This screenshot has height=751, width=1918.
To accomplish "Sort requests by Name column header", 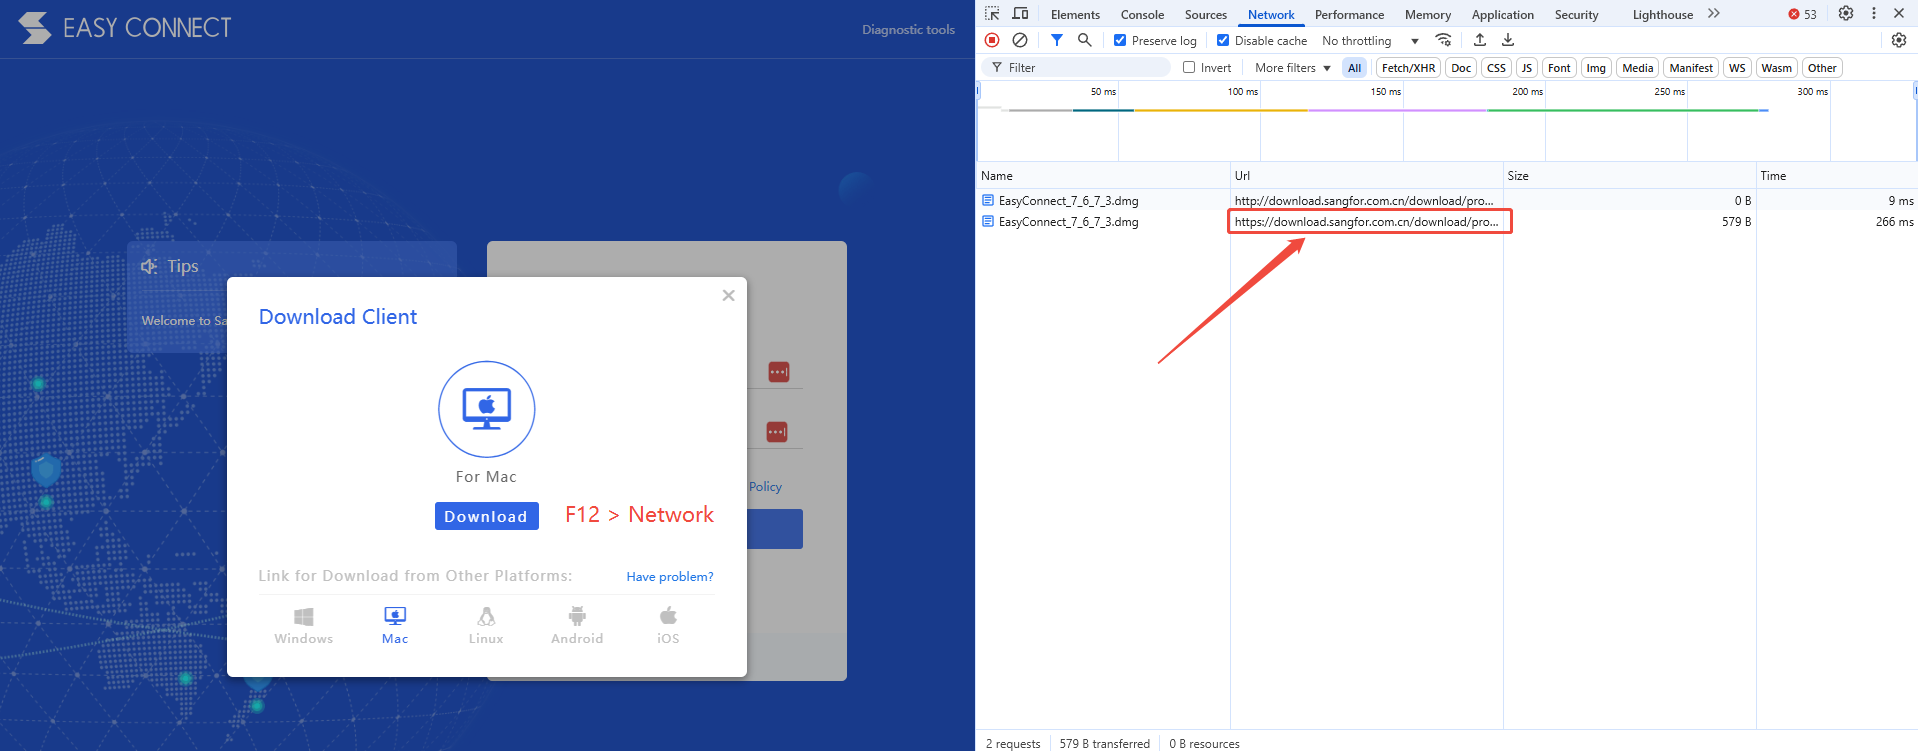I will click(1104, 175).
